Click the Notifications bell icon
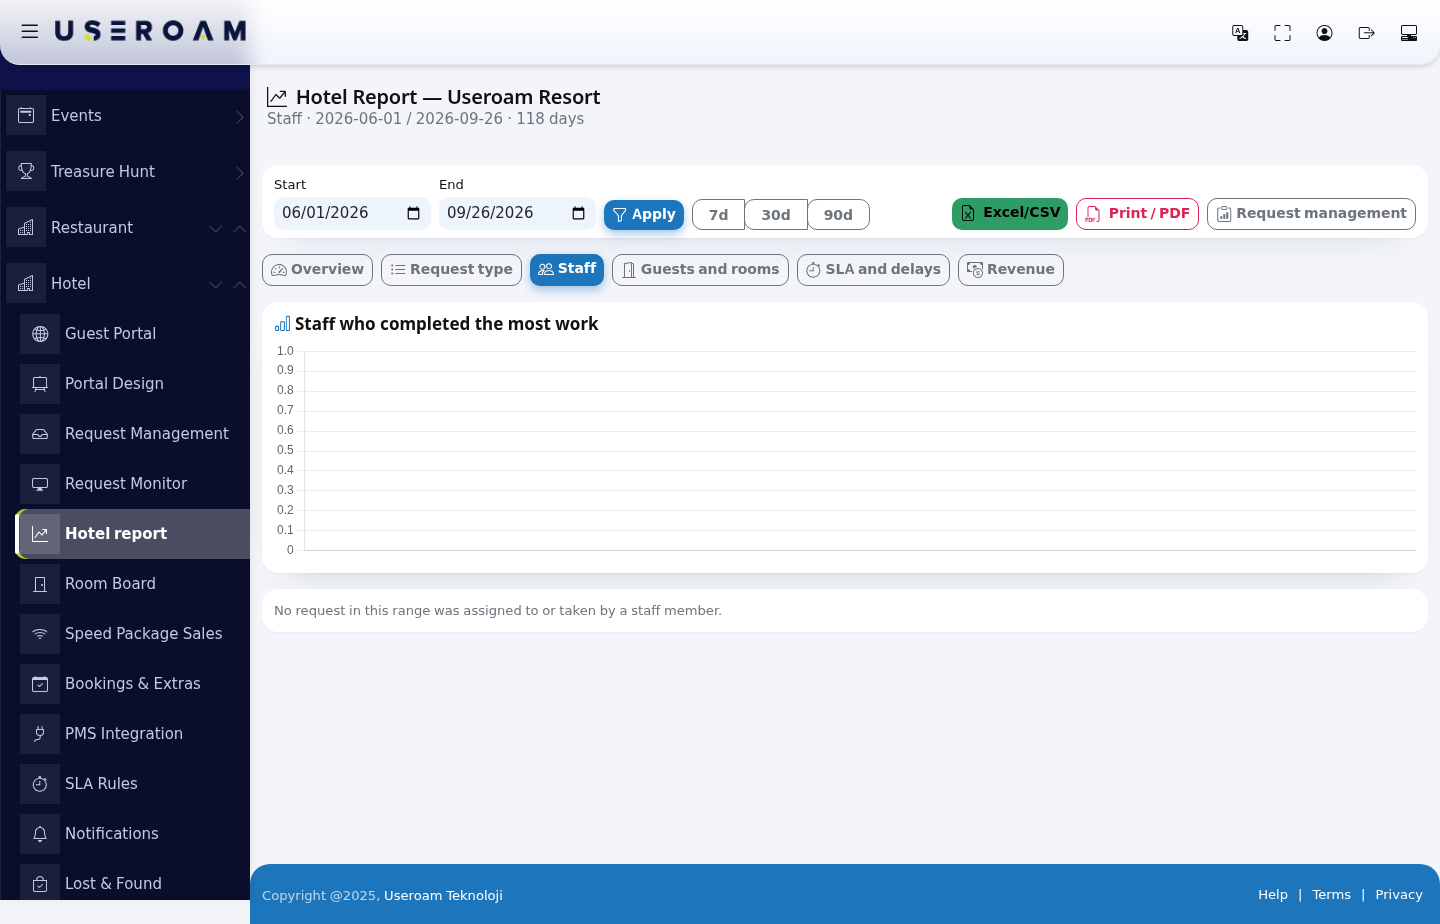The width and height of the screenshot is (1440, 924). (x=40, y=834)
